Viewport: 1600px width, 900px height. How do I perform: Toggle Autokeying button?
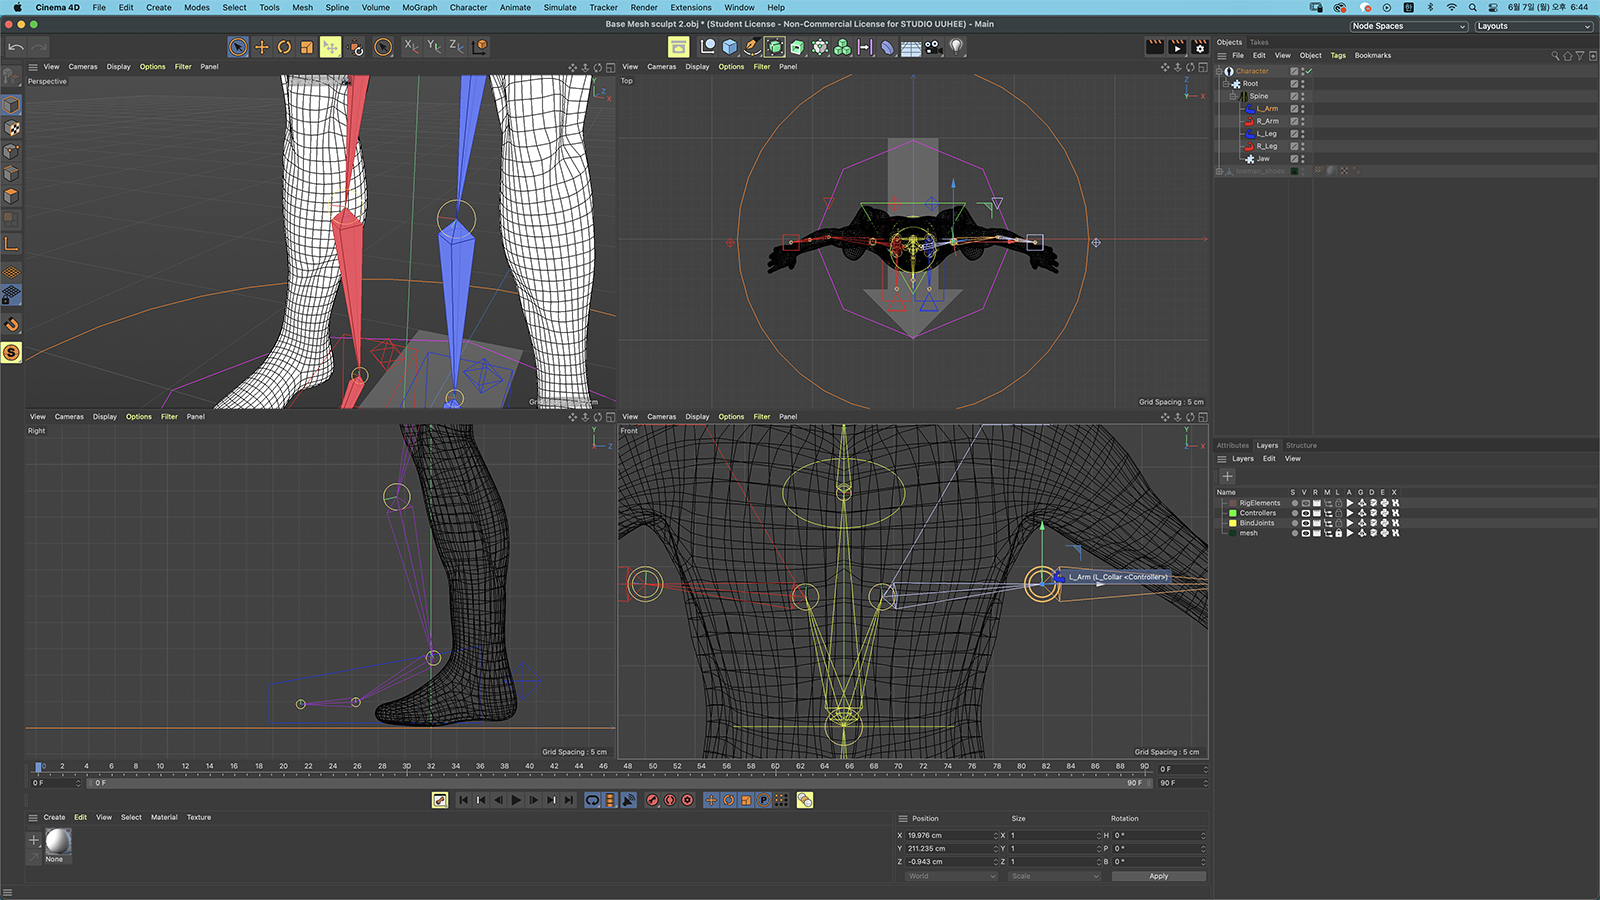click(670, 800)
